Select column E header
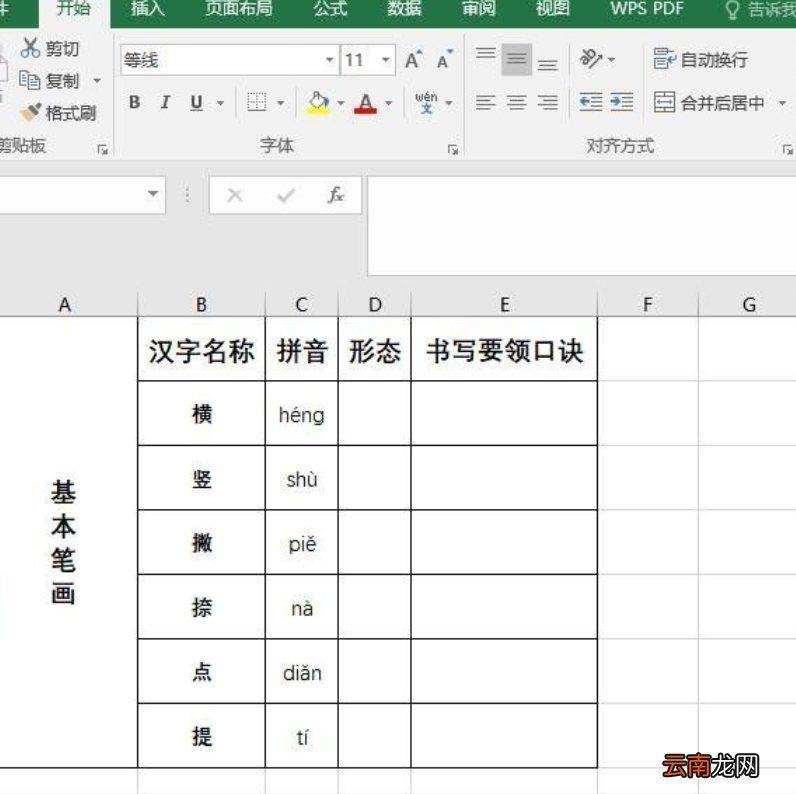Viewport: 796px width, 794px height. click(x=504, y=305)
